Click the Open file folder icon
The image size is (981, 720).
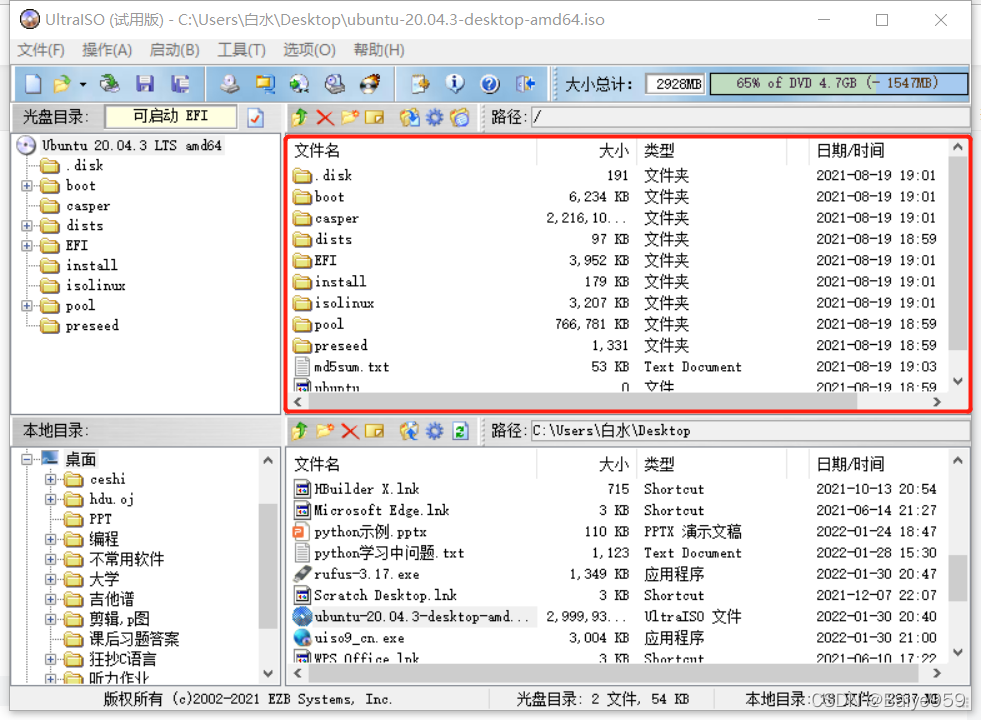[62, 83]
